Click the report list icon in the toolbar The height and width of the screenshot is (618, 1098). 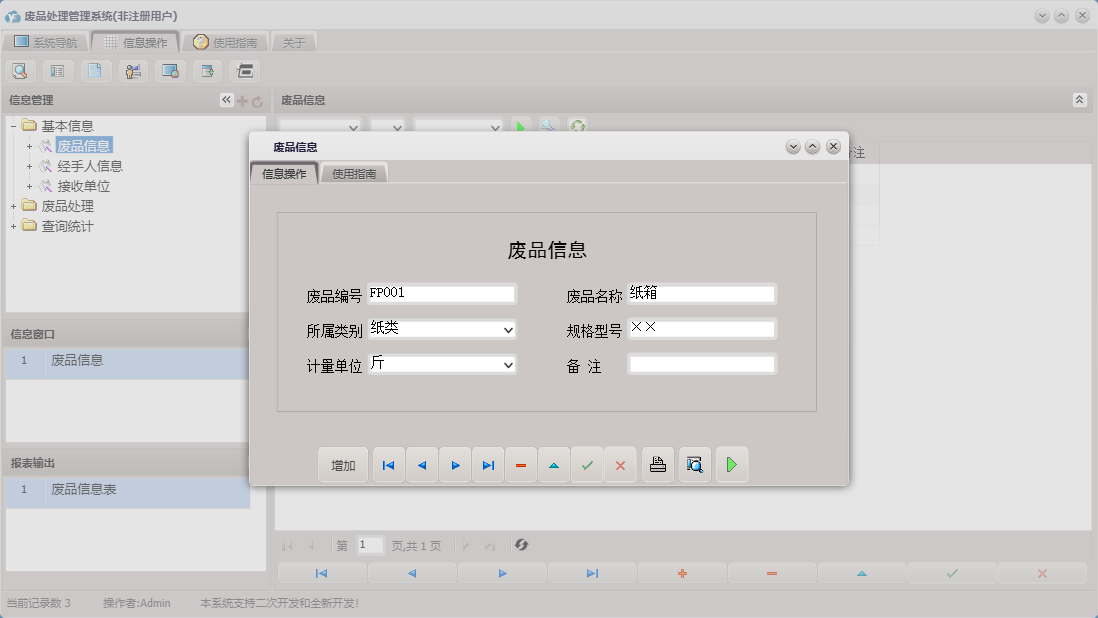click(x=57, y=71)
